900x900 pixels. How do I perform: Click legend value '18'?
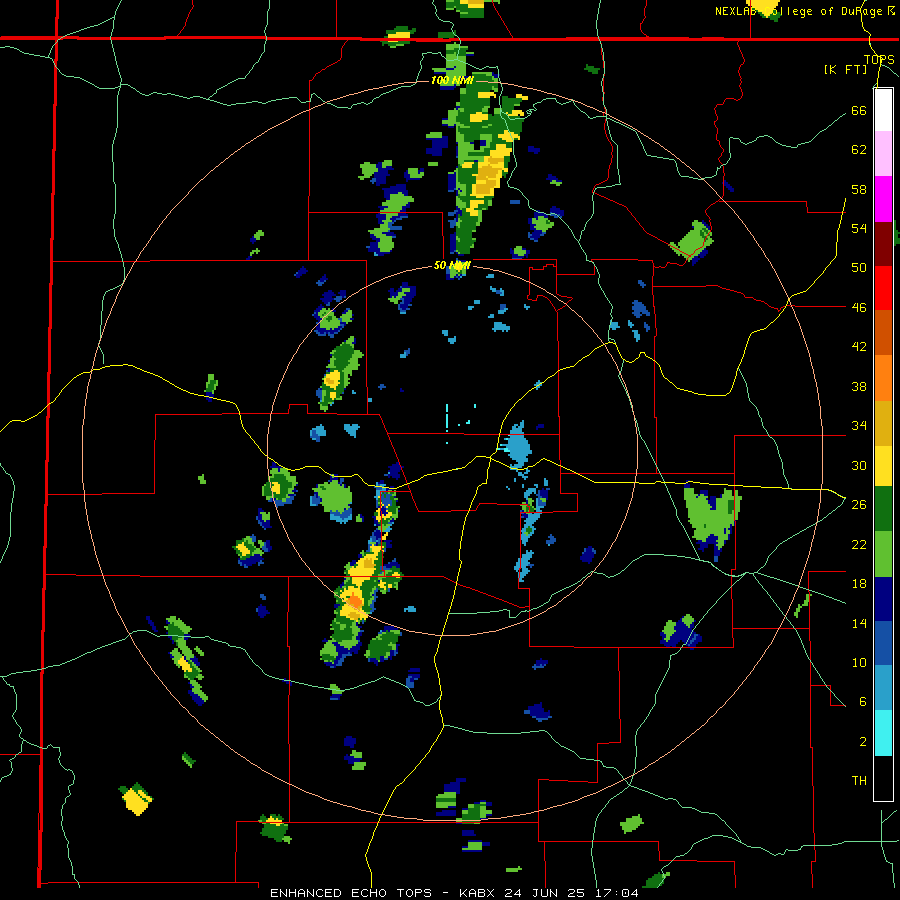pos(859,584)
